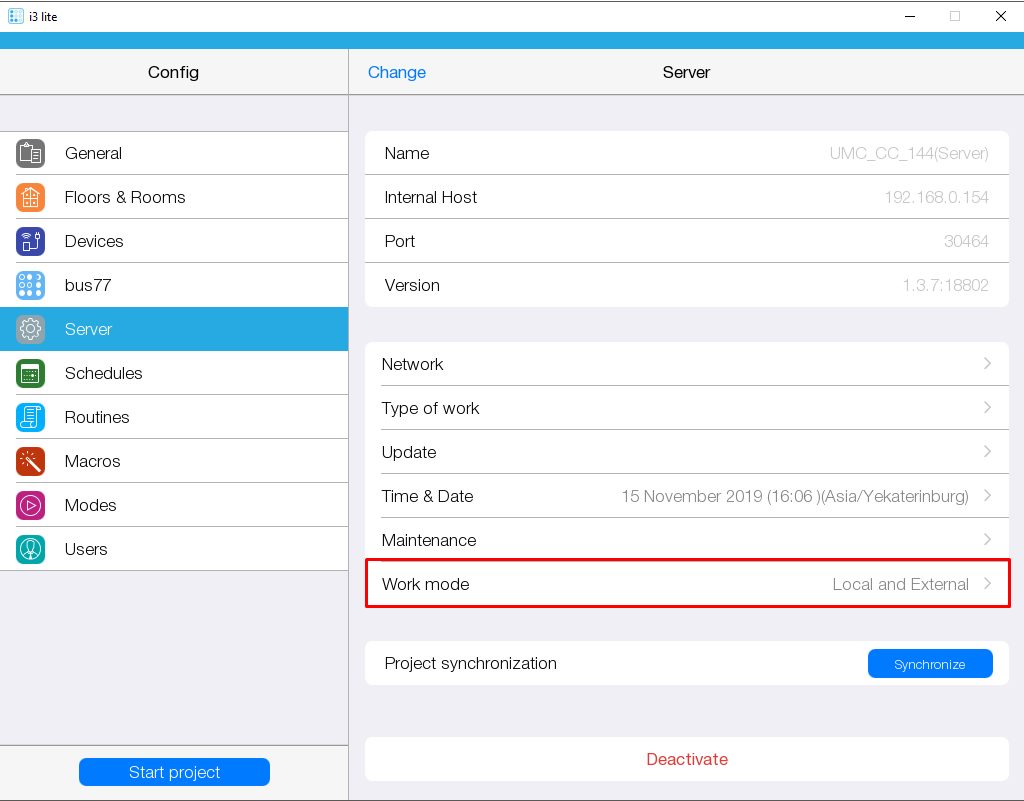Click the General clipboard icon
Screen dimensions: 1024x801
pos(31,153)
